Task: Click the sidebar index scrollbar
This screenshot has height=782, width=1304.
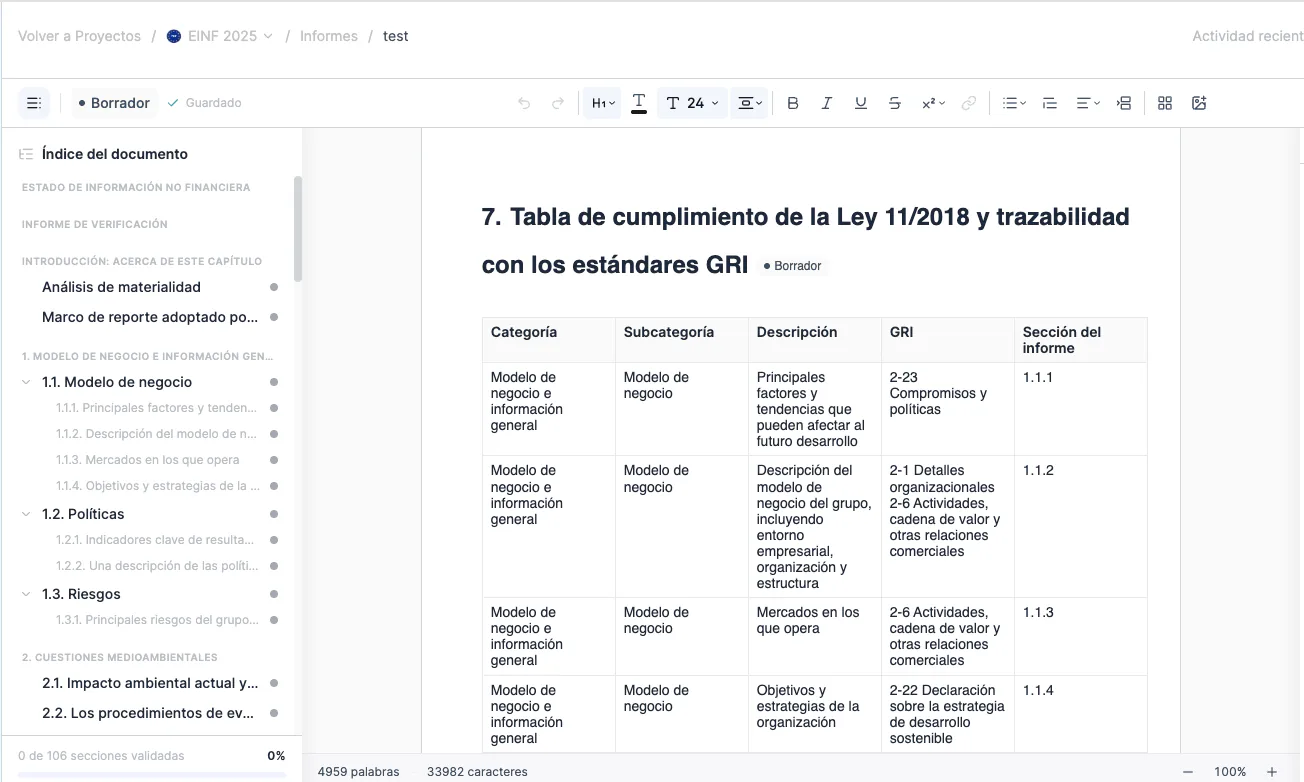Action: pyautogui.click(x=297, y=230)
